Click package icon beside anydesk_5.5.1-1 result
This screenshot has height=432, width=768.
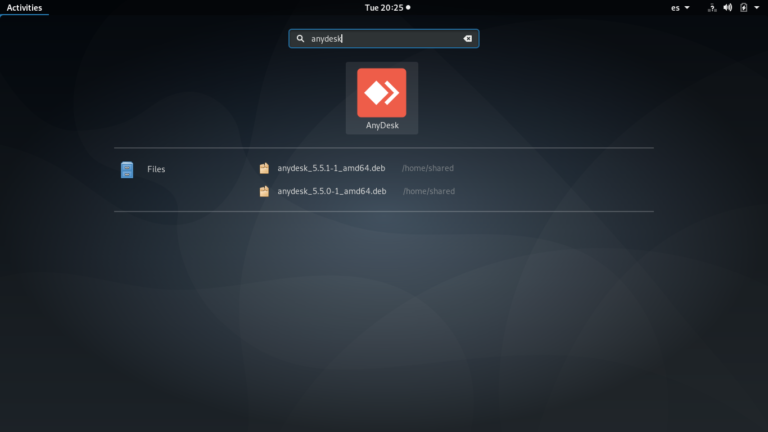pyautogui.click(x=264, y=168)
